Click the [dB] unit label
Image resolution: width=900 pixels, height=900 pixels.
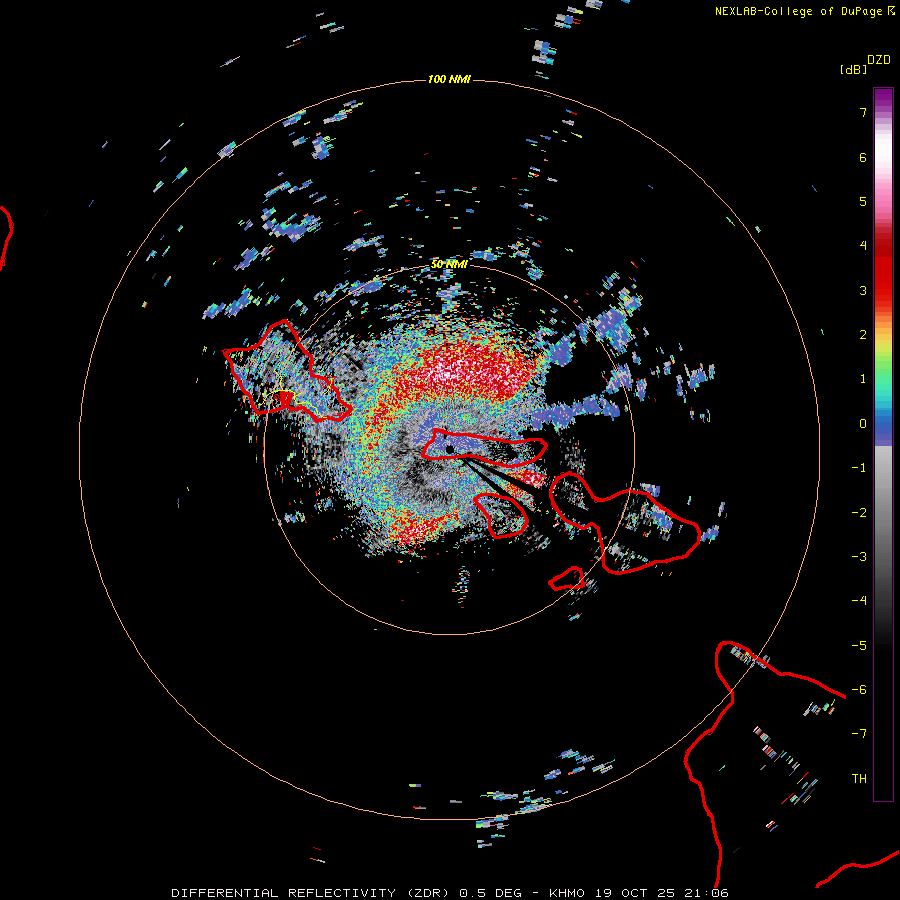(x=854, y=70)
